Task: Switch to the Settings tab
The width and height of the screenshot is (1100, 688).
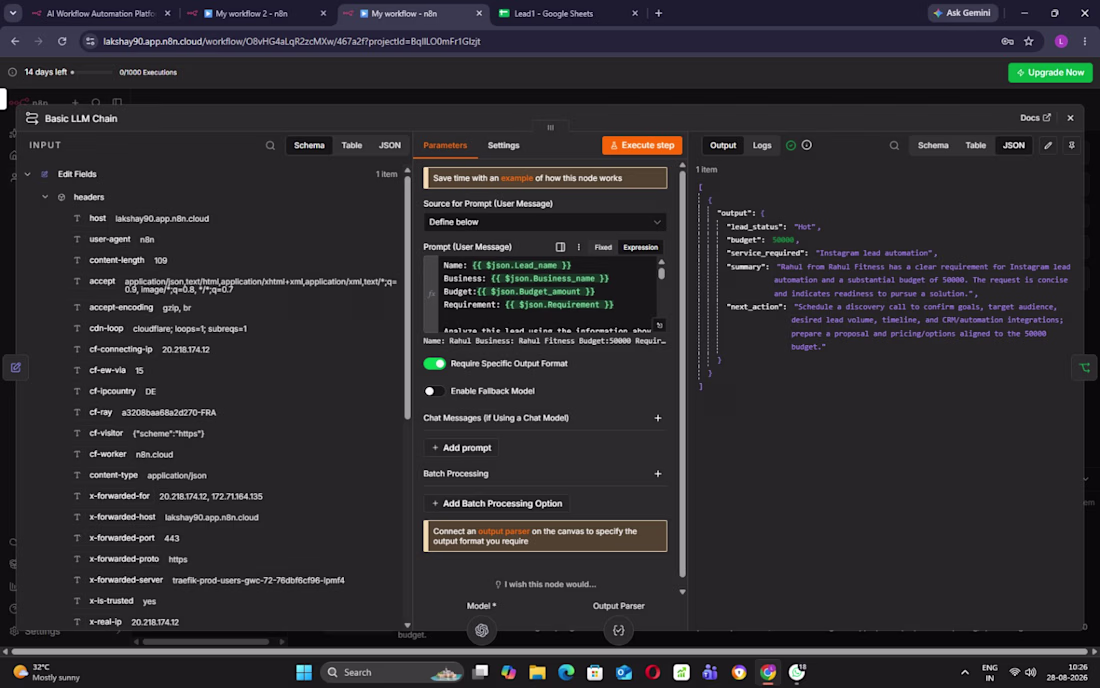Action: (503, 145)
